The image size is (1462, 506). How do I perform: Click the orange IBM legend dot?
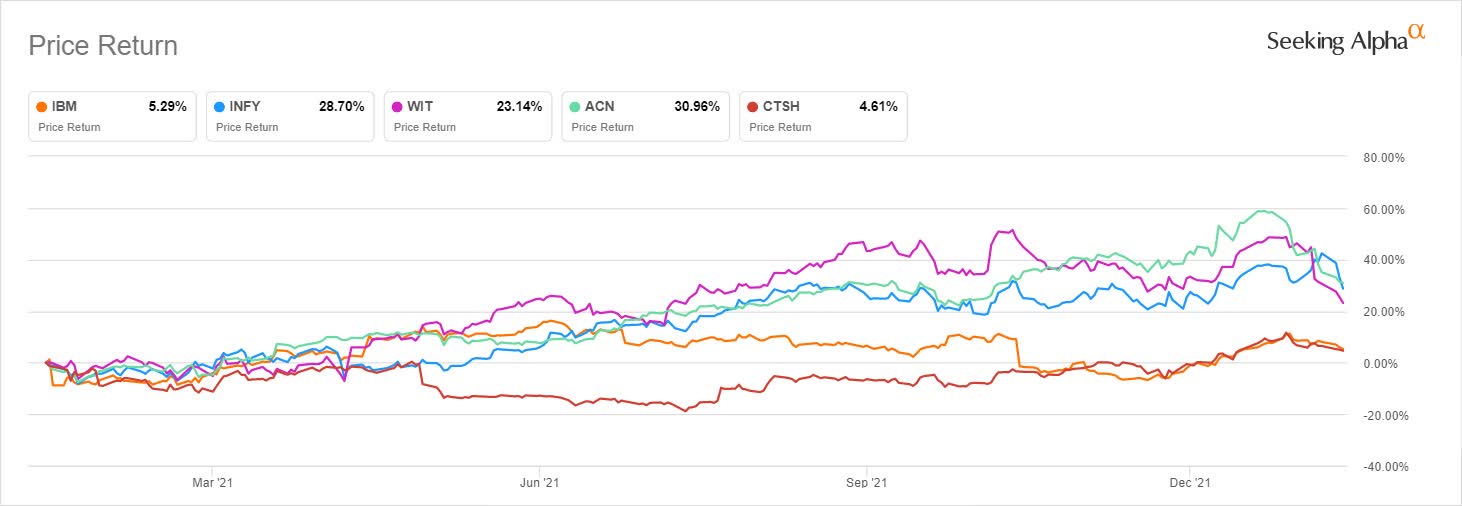pos(42,106)
